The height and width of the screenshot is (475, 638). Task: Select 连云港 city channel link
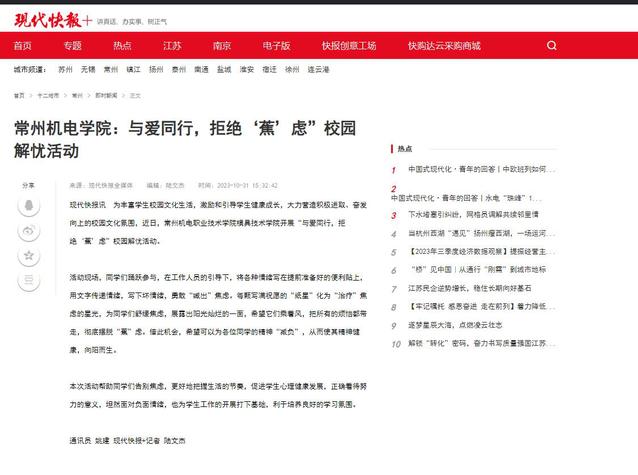[x=318, y=70]
